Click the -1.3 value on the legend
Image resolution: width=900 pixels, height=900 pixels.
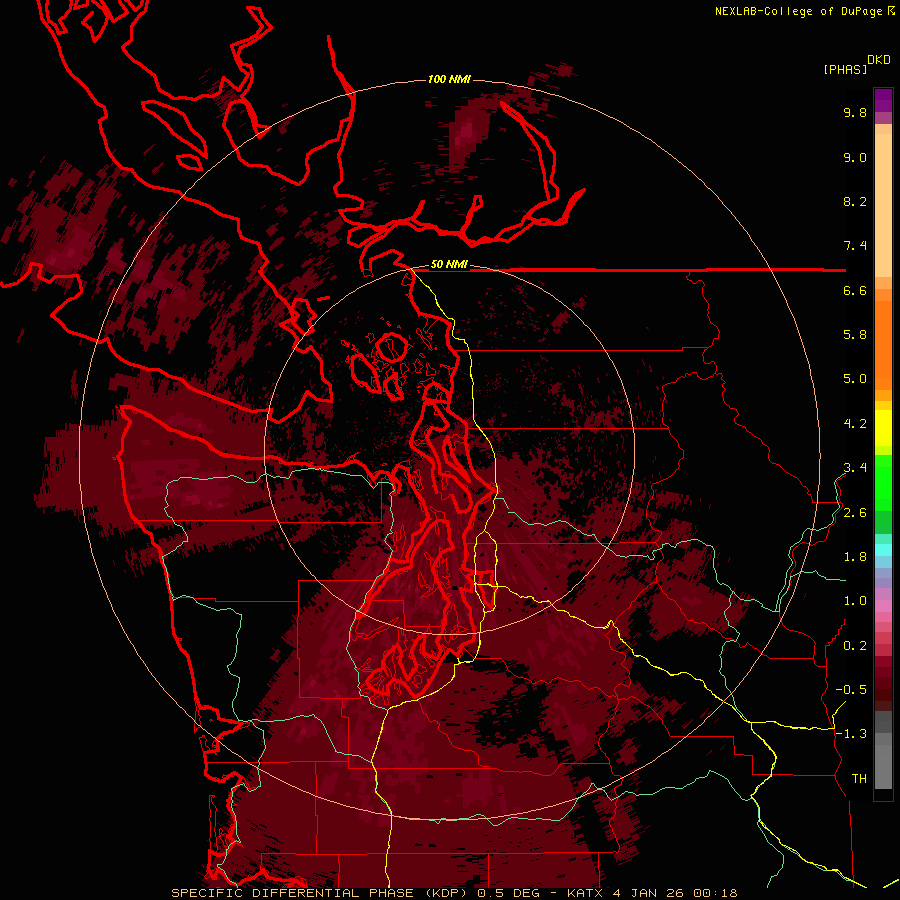pos(851,734)
